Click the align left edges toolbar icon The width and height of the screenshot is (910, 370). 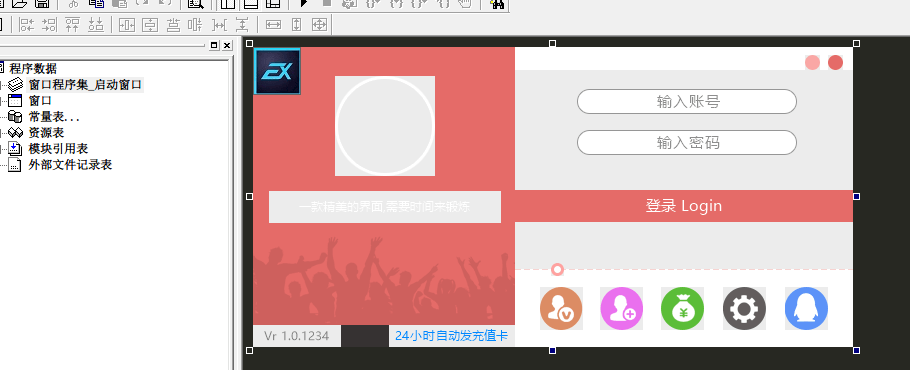click(x=27, y=24)
